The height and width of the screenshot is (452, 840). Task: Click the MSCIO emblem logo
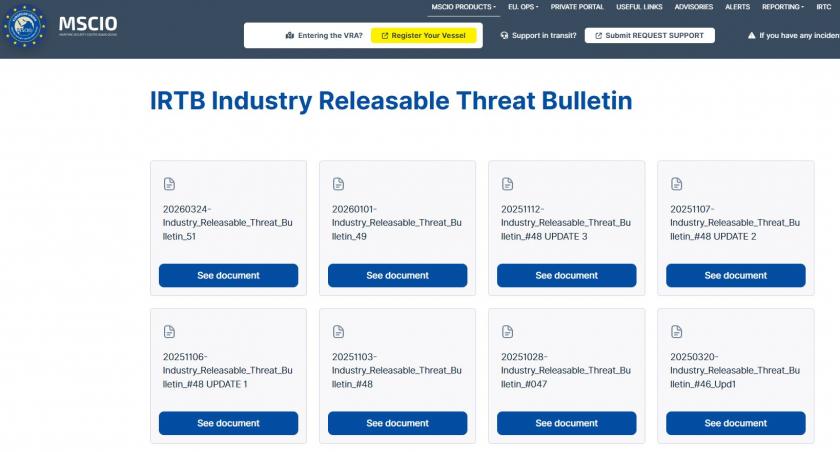click(24, 26)
